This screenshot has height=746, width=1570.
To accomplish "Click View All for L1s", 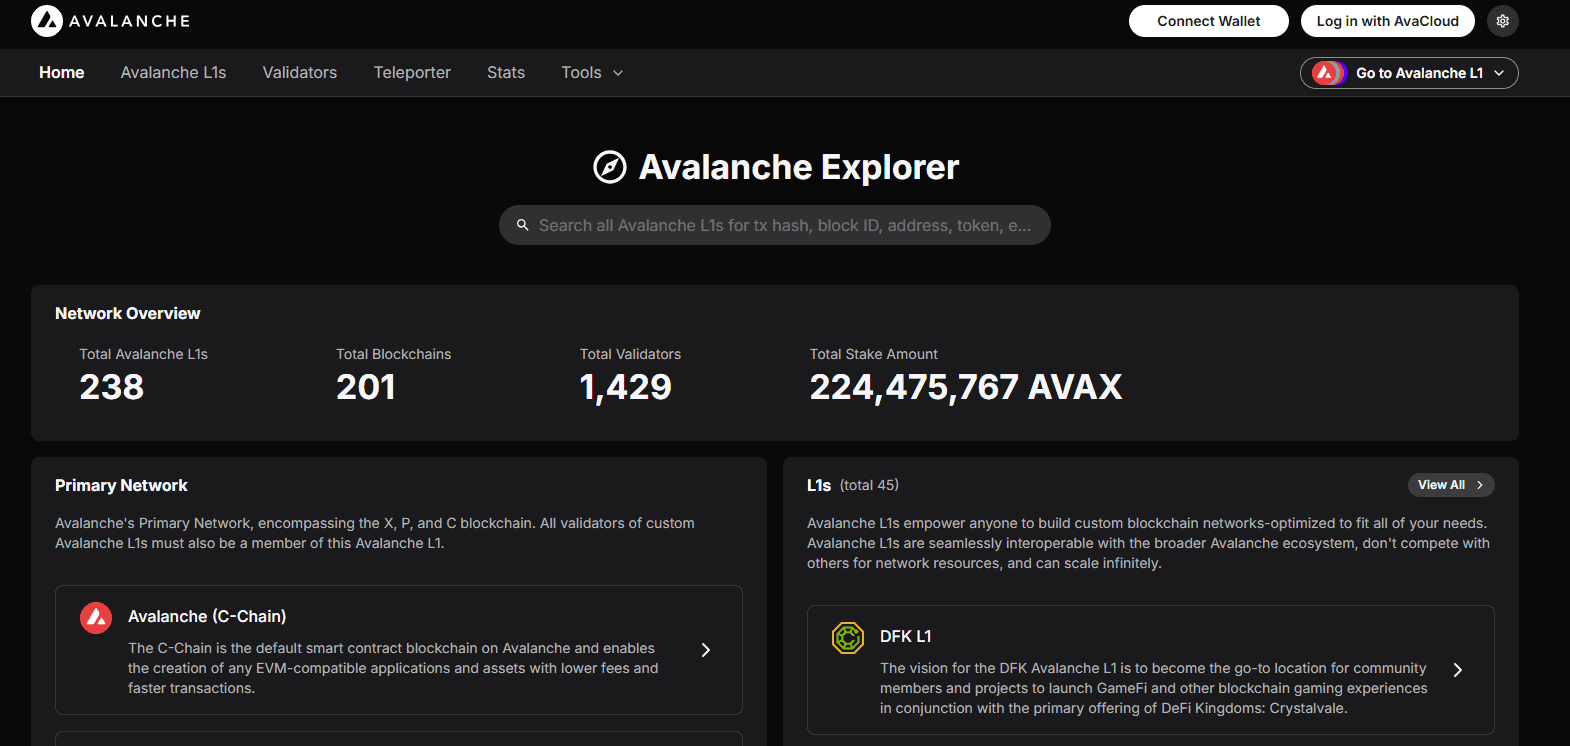I will (1451, 485).
